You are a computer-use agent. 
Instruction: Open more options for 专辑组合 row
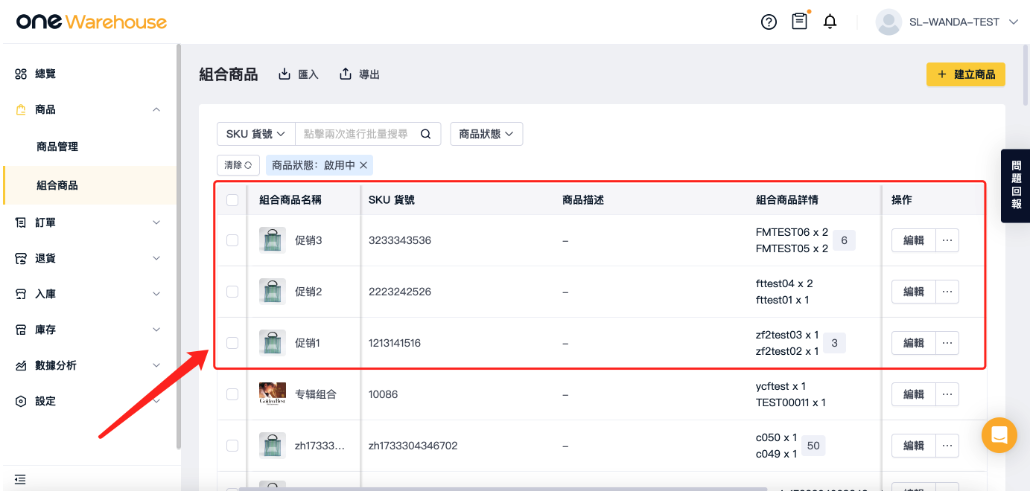947,394
